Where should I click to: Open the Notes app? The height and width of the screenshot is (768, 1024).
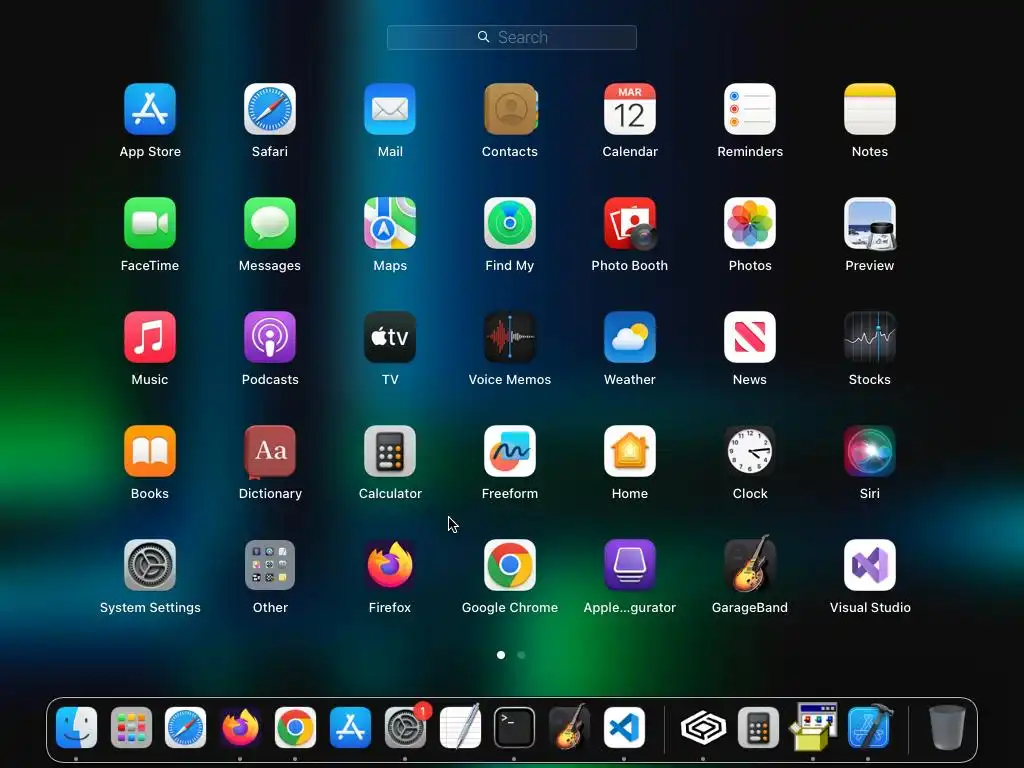tap(870, 109)
